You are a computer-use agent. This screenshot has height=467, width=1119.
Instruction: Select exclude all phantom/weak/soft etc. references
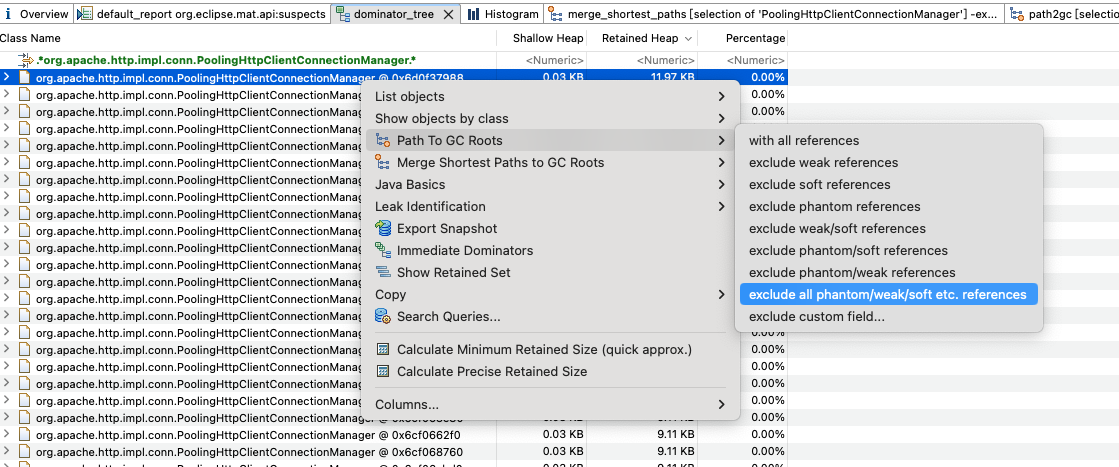click(x=888, y=294)
